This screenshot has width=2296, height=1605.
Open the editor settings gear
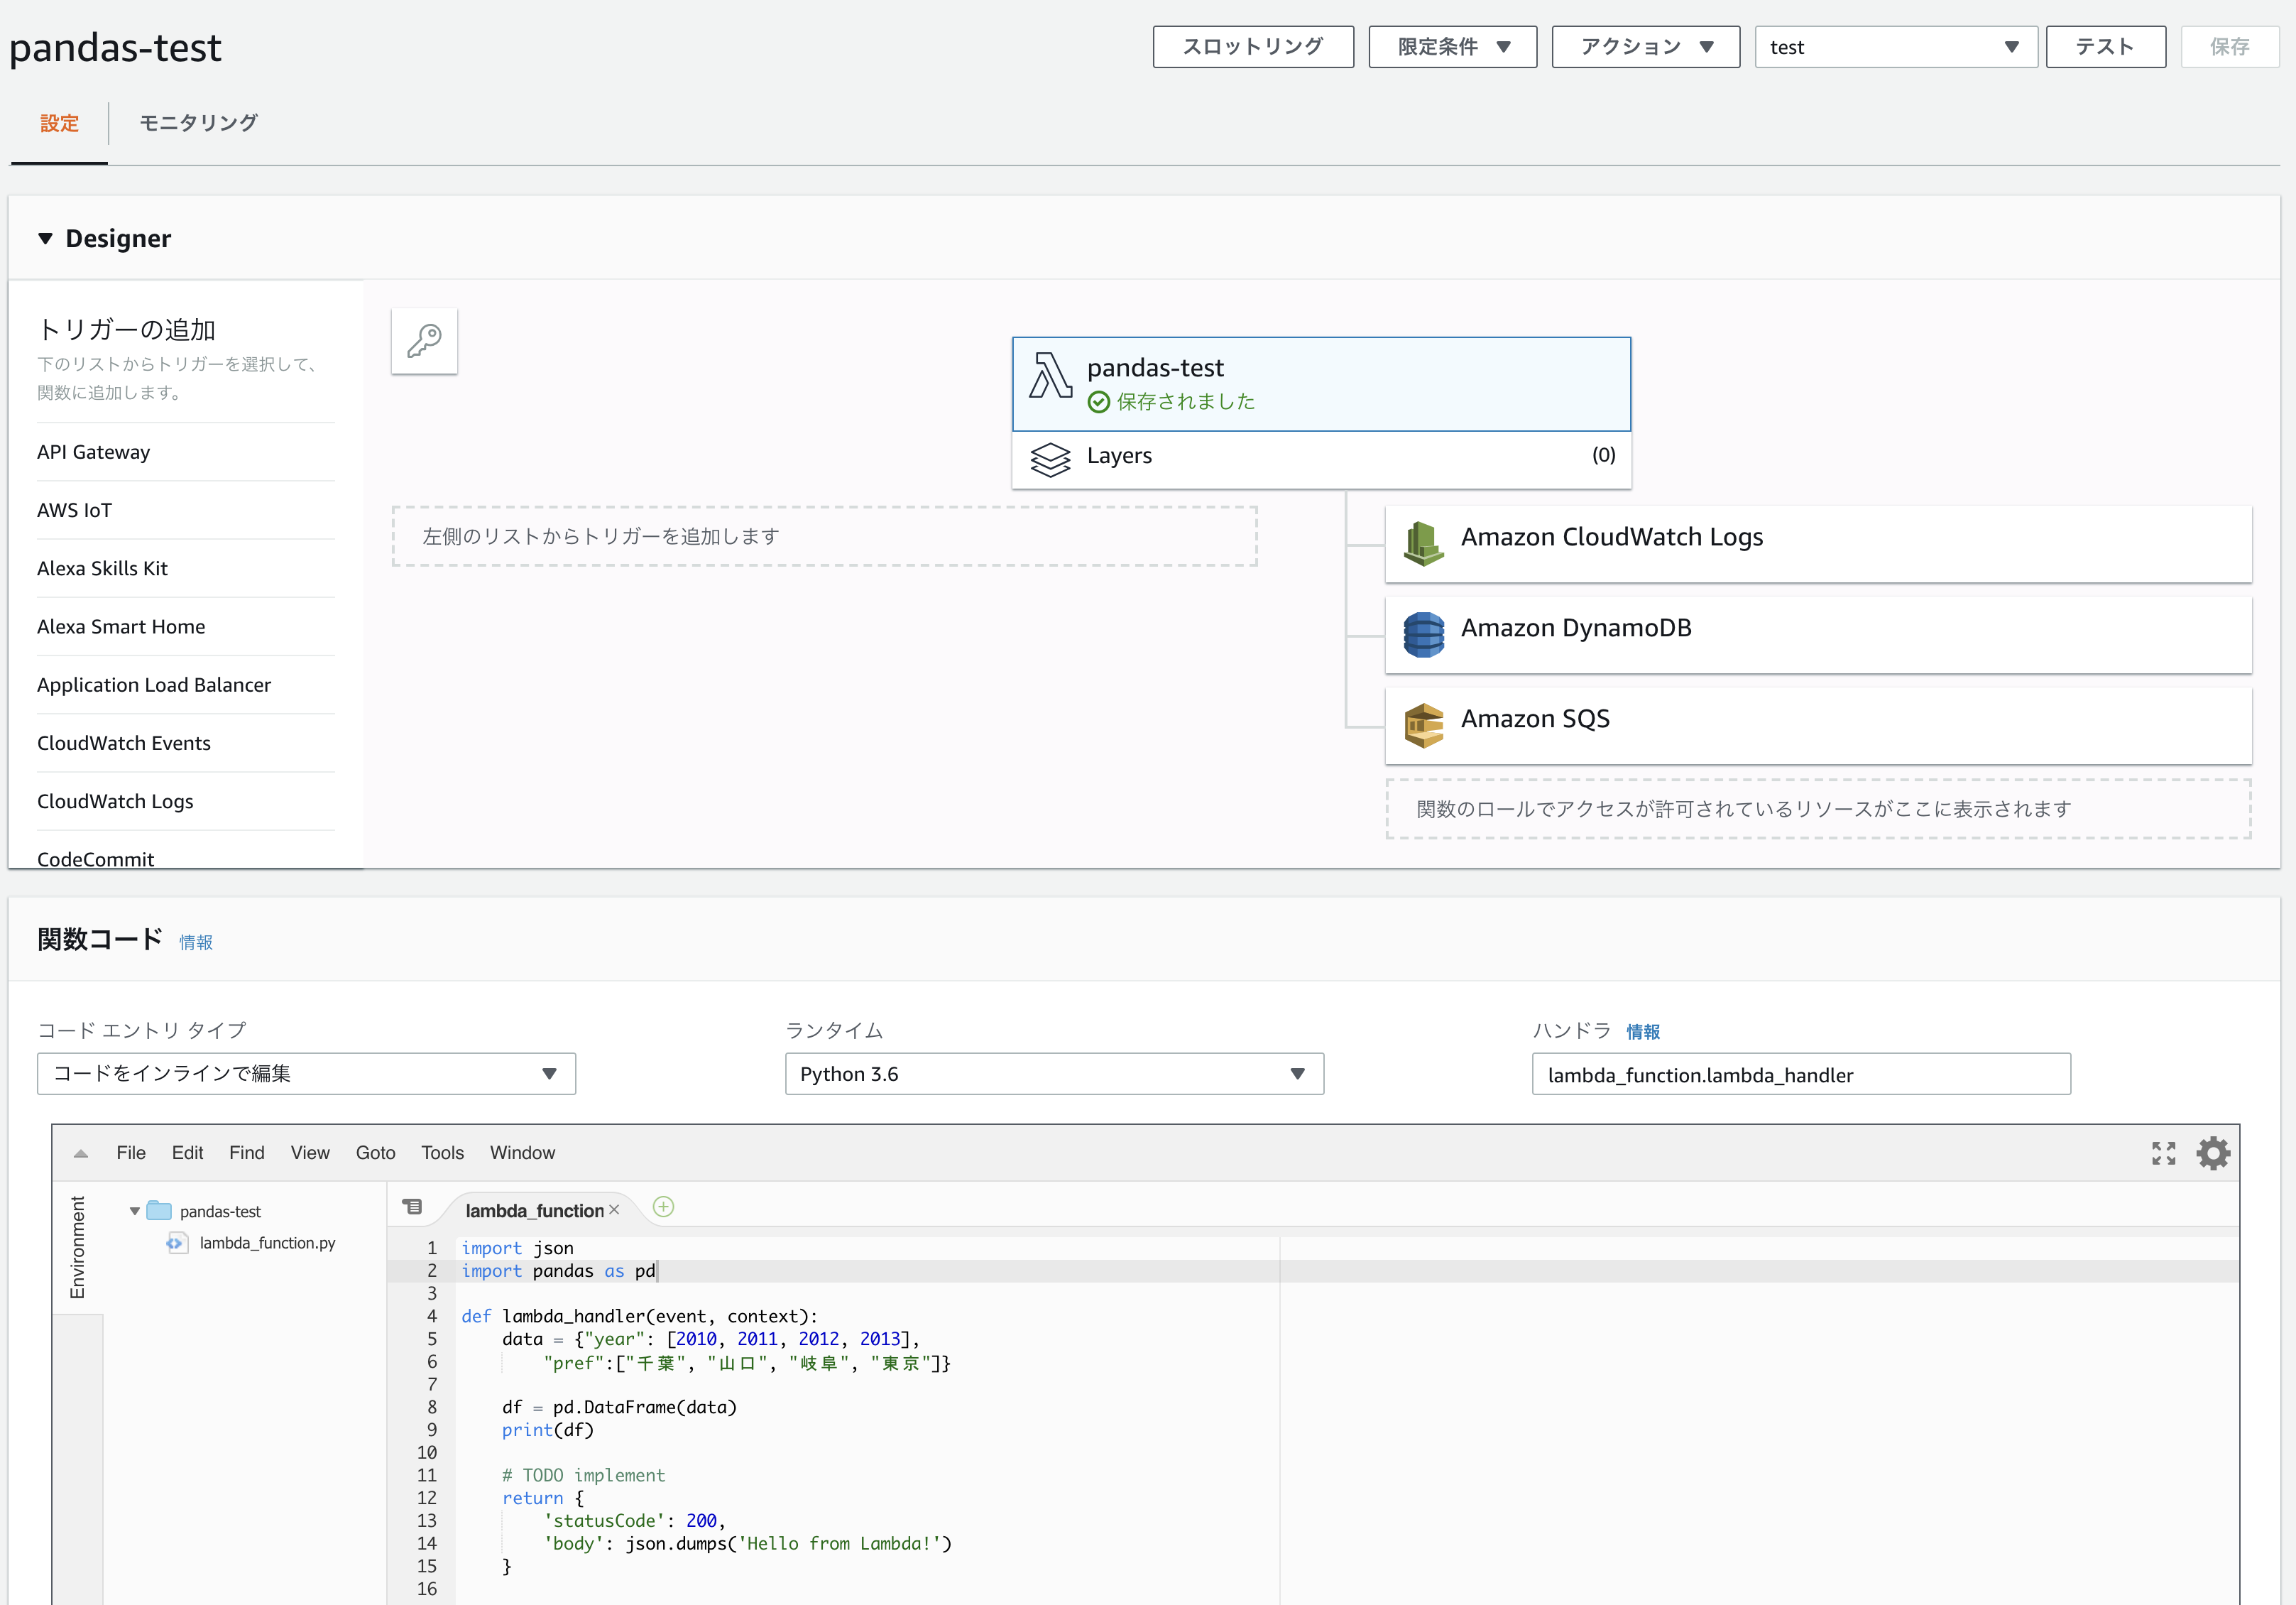(x=2212, y=1153)
